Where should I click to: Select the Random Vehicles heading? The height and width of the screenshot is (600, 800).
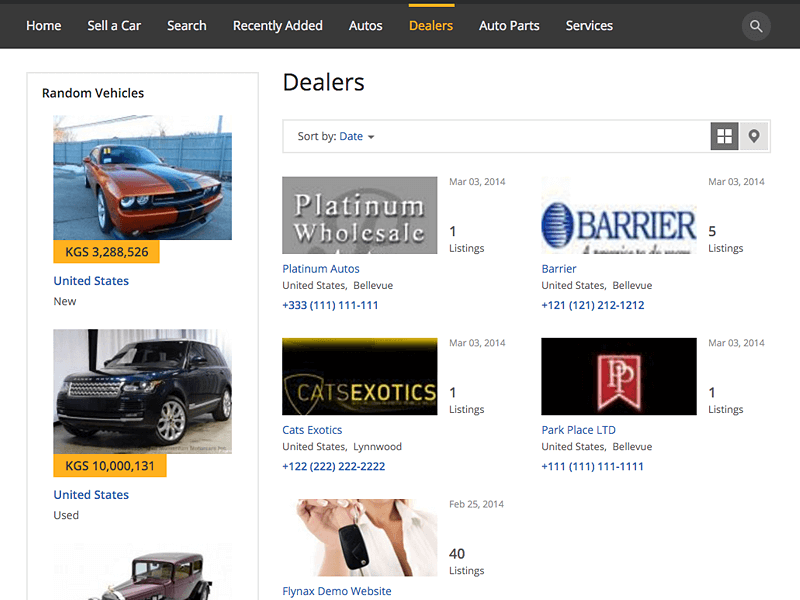[x=93, y=93]
